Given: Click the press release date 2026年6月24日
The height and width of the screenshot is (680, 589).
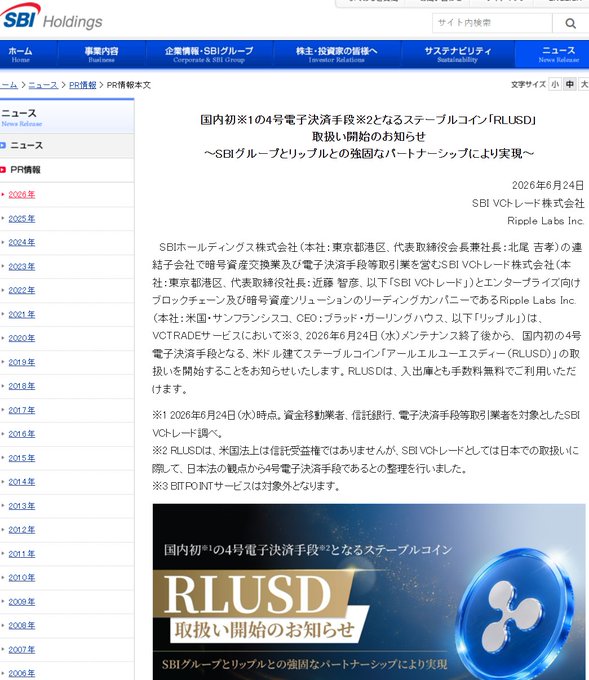Looking at the screenshot, I should [548, 186].
